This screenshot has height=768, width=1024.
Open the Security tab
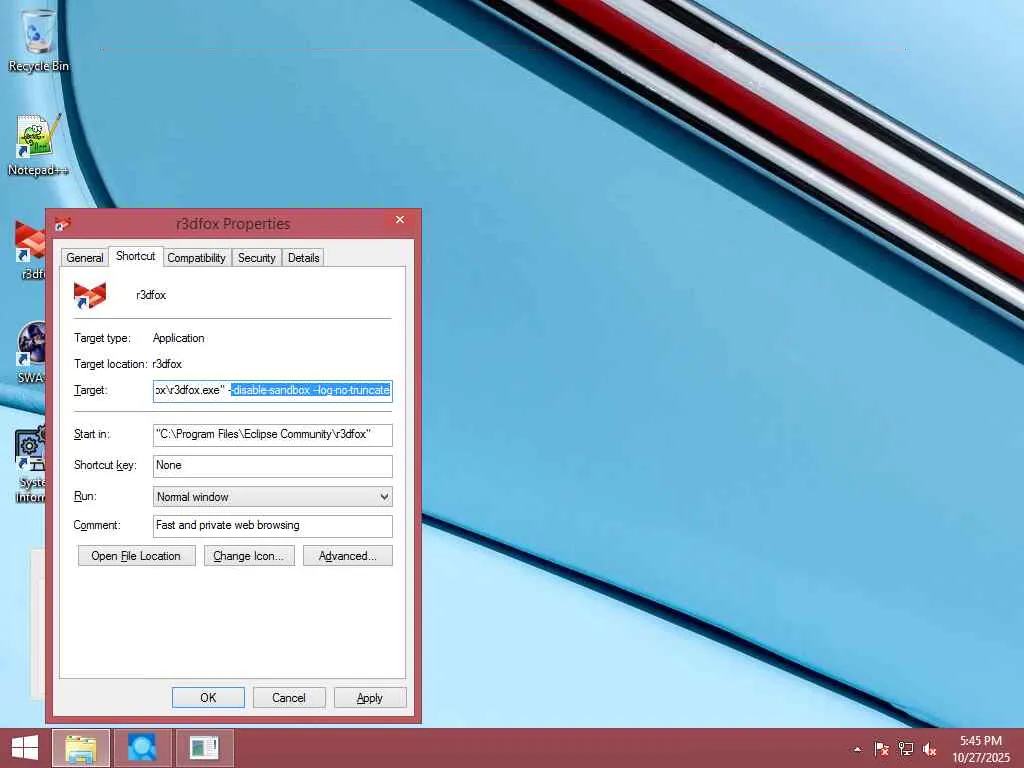click(x=257, y=258)
